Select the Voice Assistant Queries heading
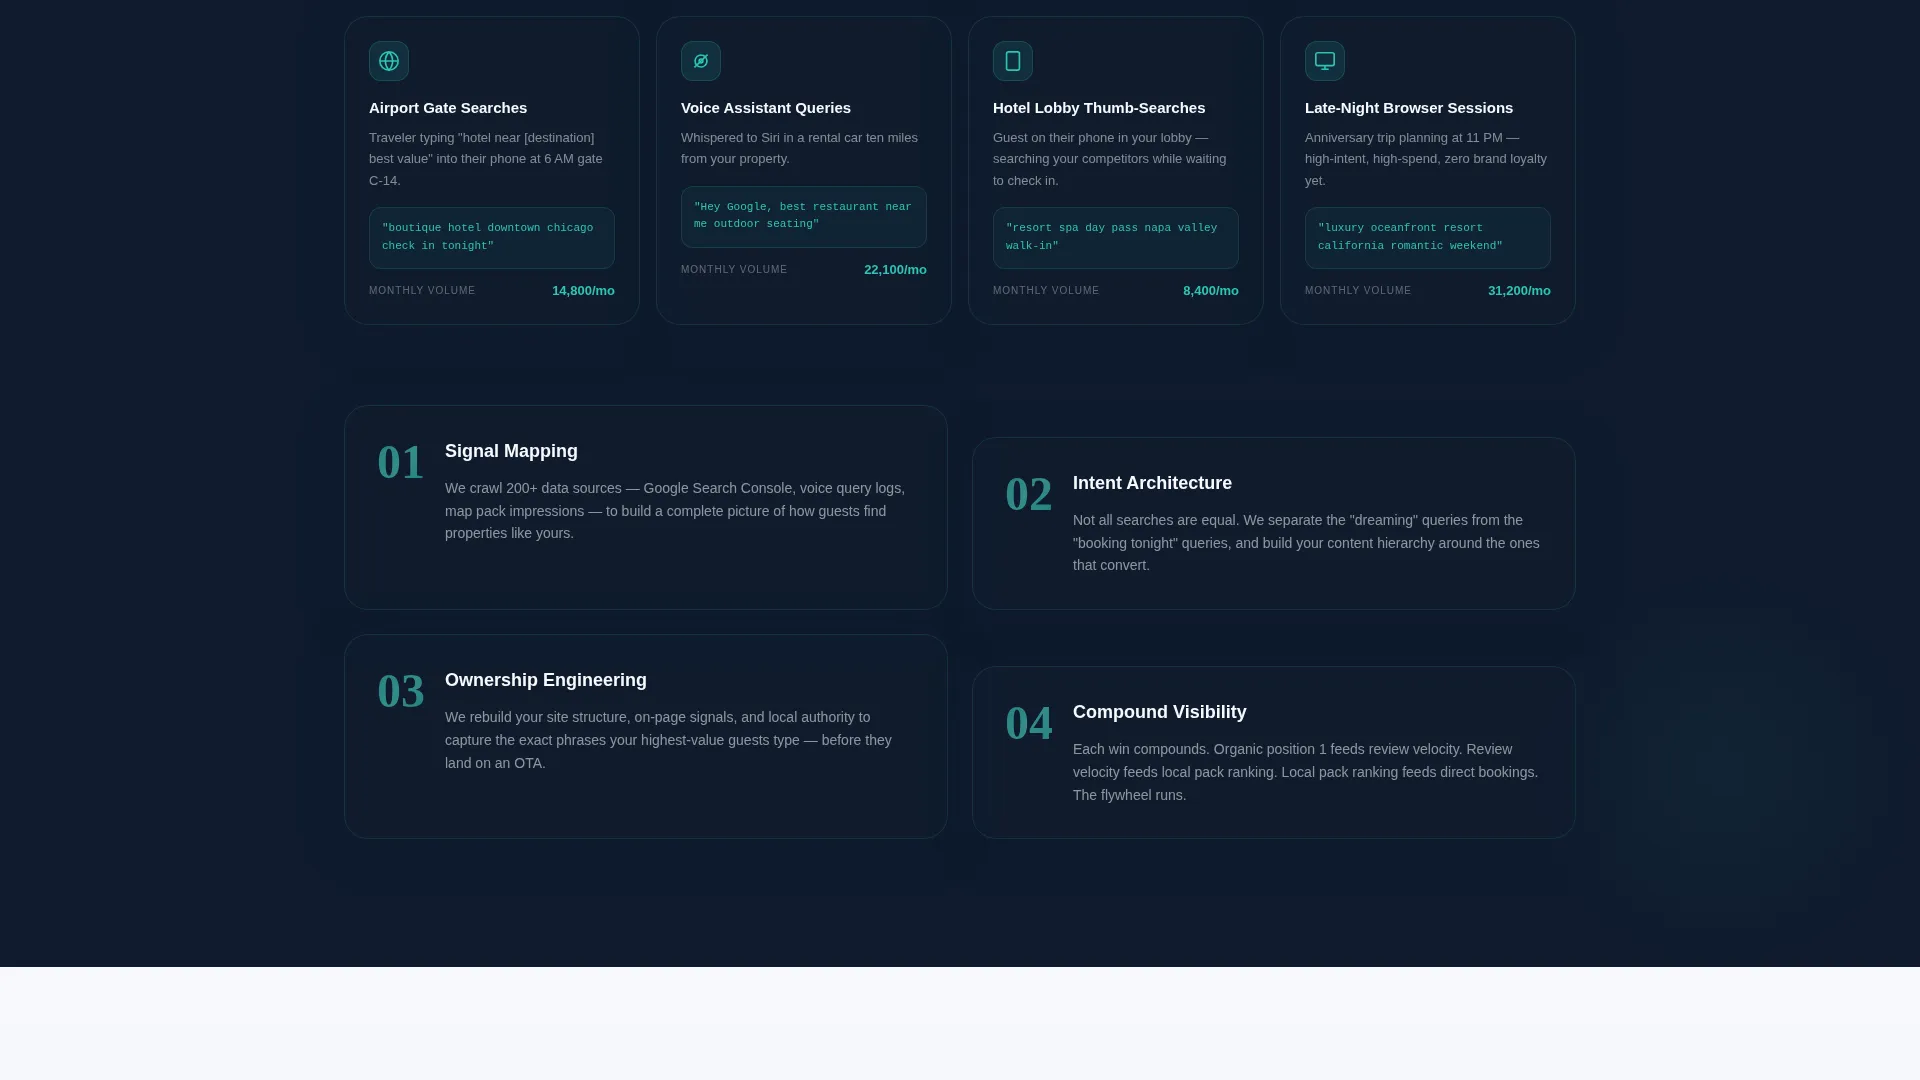 (766, 108)
